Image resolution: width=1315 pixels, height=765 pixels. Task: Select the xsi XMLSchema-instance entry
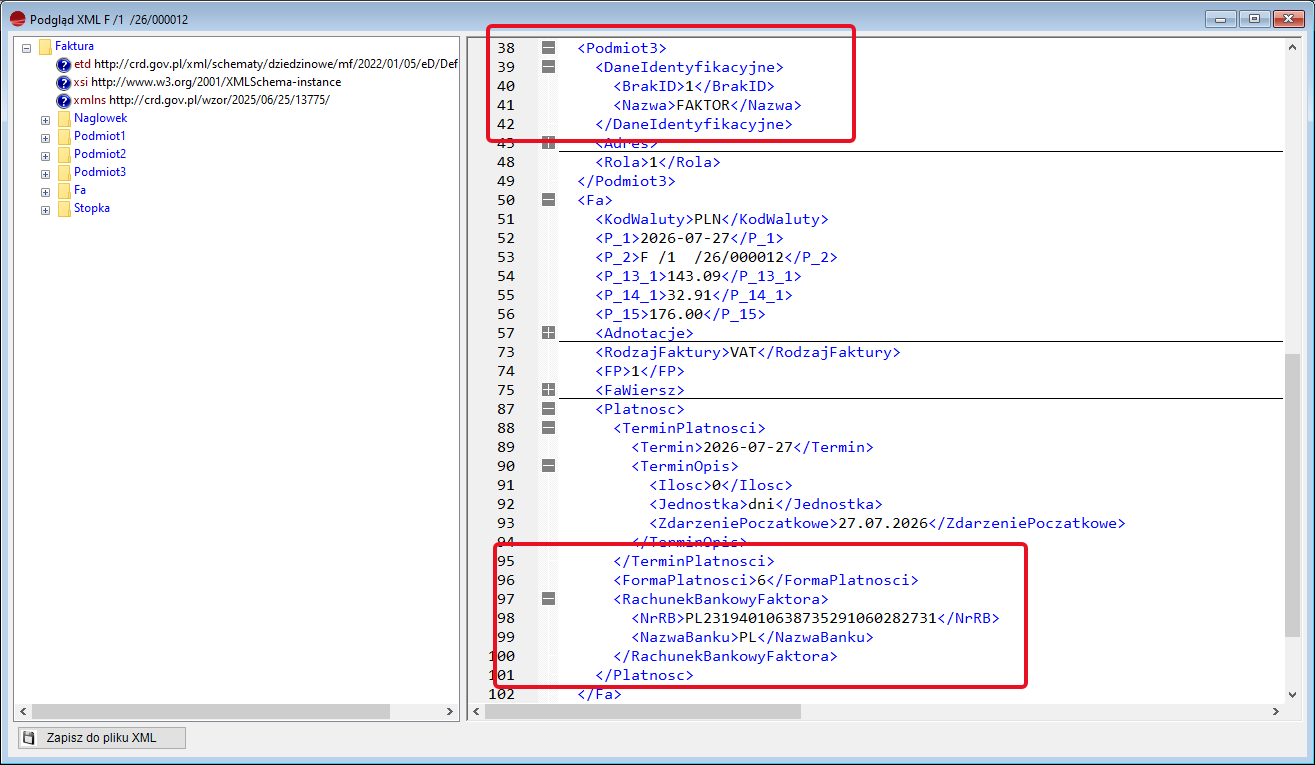pos(207,82)
